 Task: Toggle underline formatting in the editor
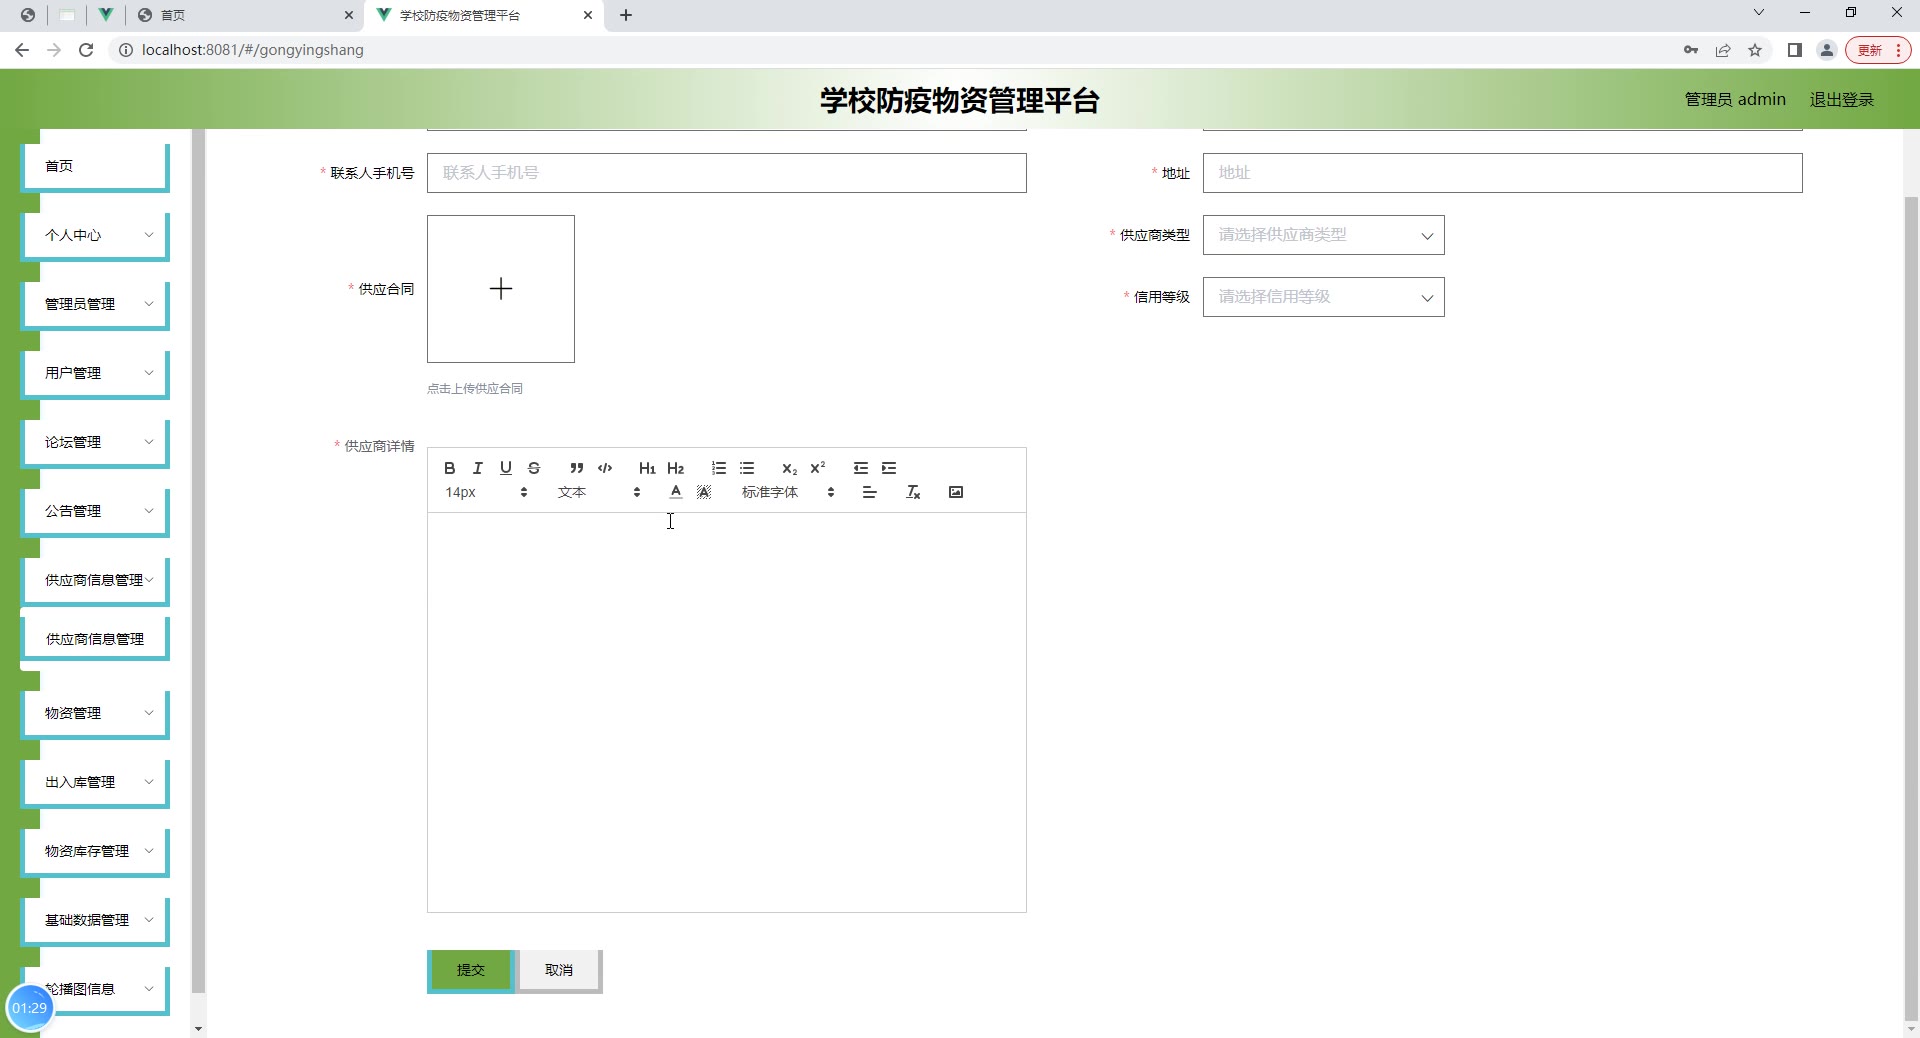pyautogui.click(x=506, y=468)
